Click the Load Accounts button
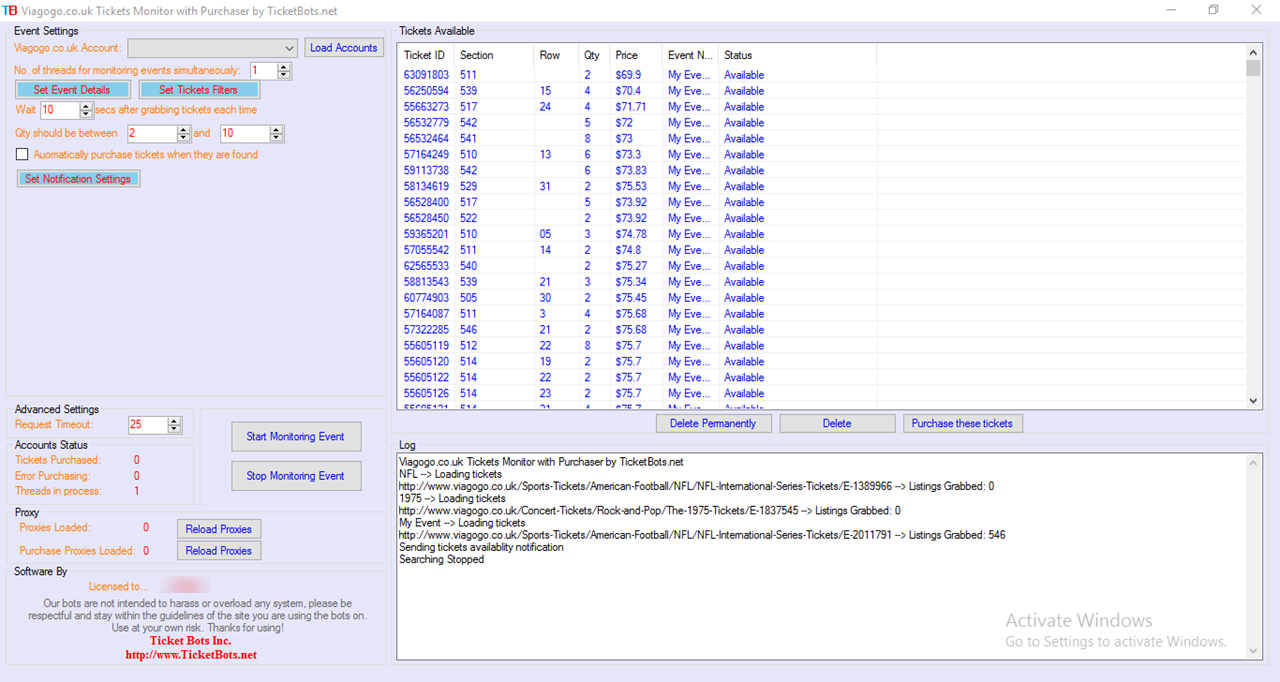This screenshot has height=682, width=1280. [x=344, y=48]
